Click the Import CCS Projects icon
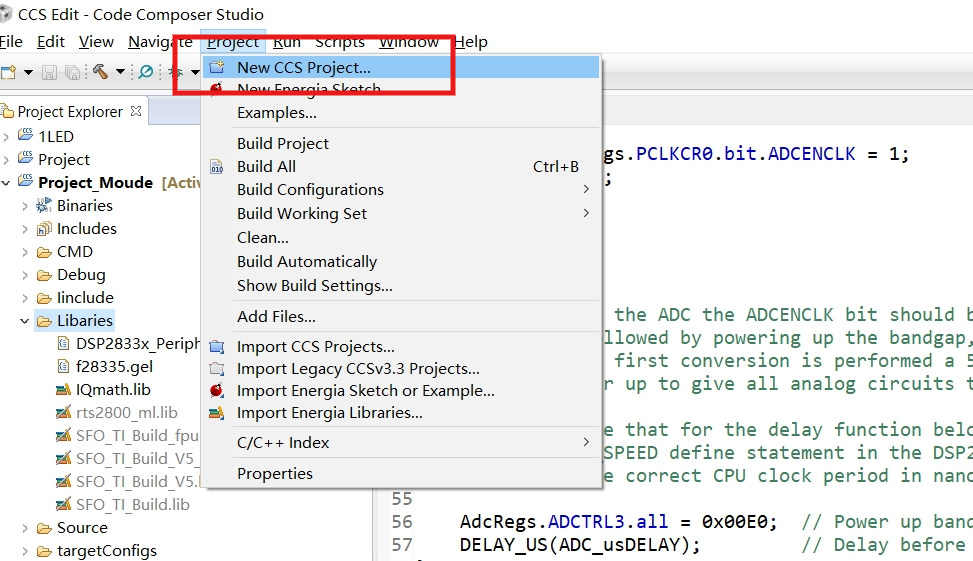Viewport: 973px width, 561px height. coord(217,346)
